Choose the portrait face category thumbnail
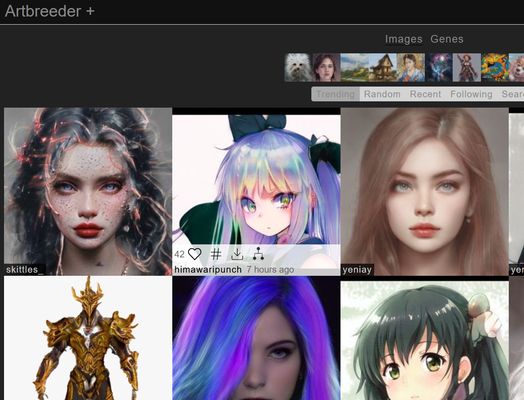The height and width of the screenshot is (400, 524). pyautogui.click(x=326, y=68)
